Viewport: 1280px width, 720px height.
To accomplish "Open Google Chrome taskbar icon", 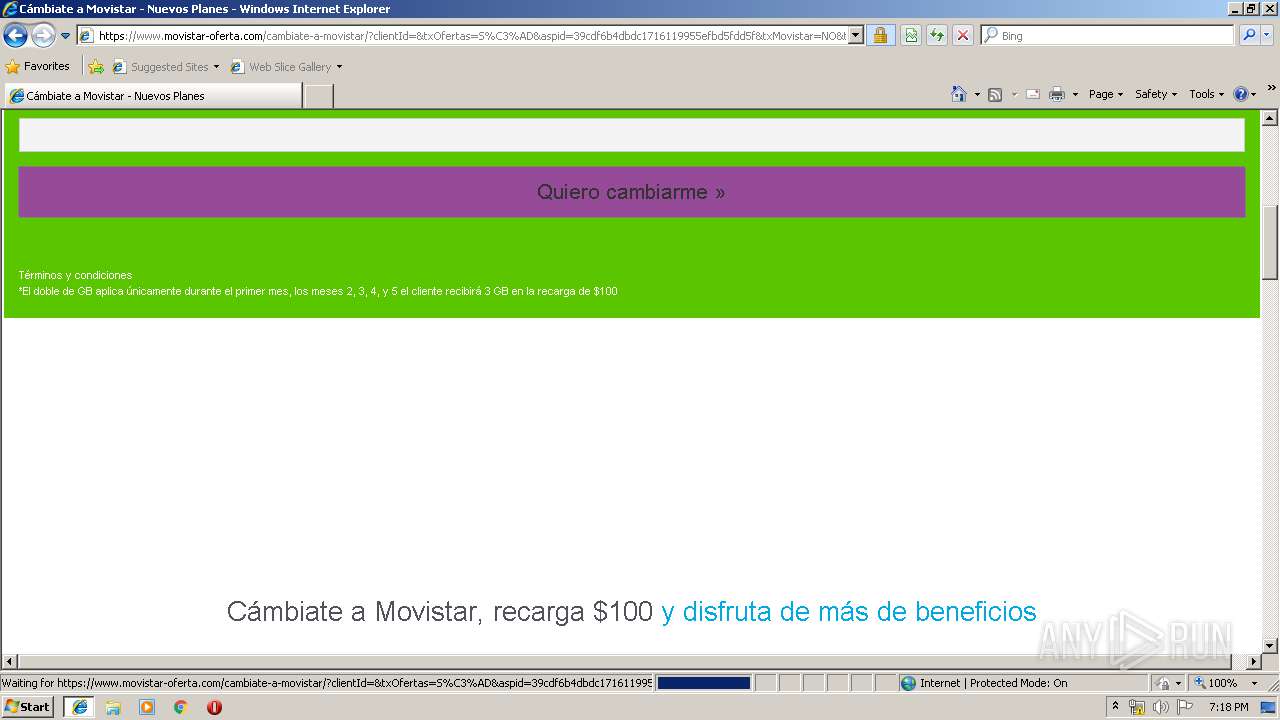I will point(181,707).
